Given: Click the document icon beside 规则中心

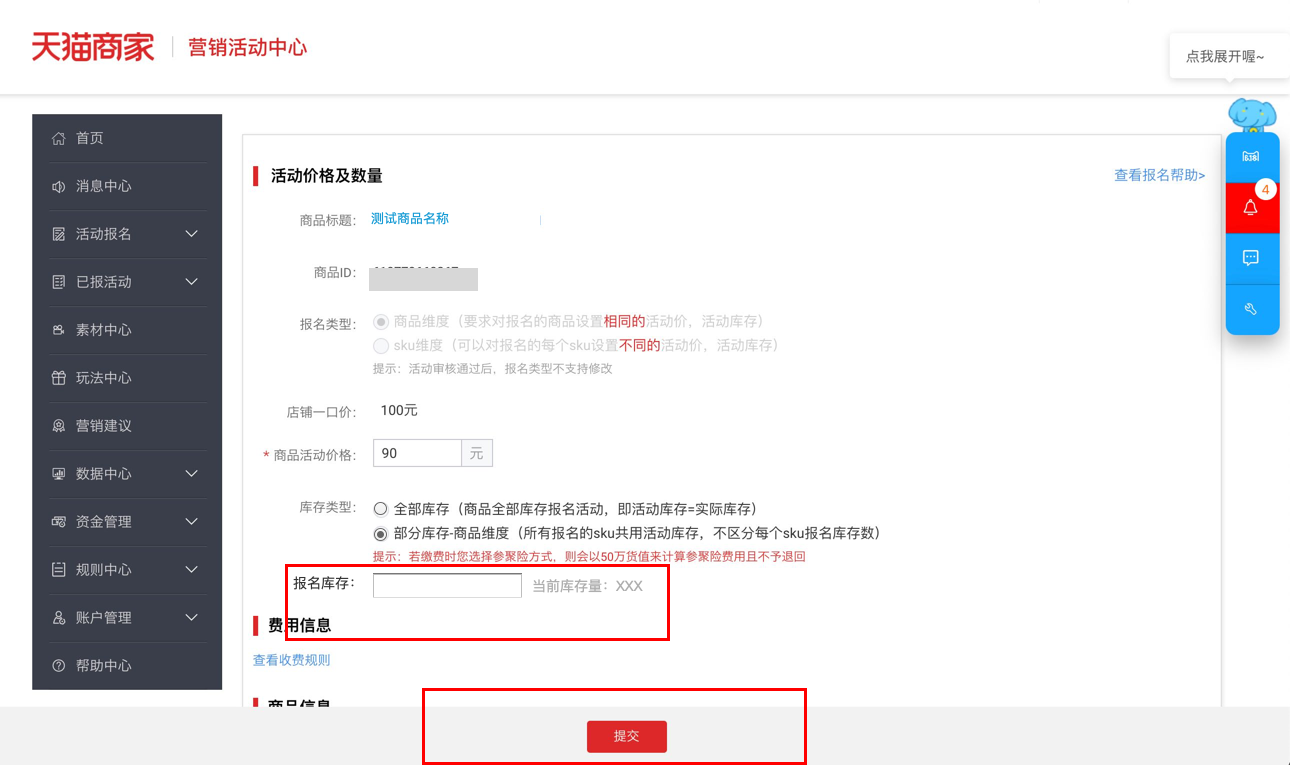Looking at the screenshot, I should pos(58,570).
